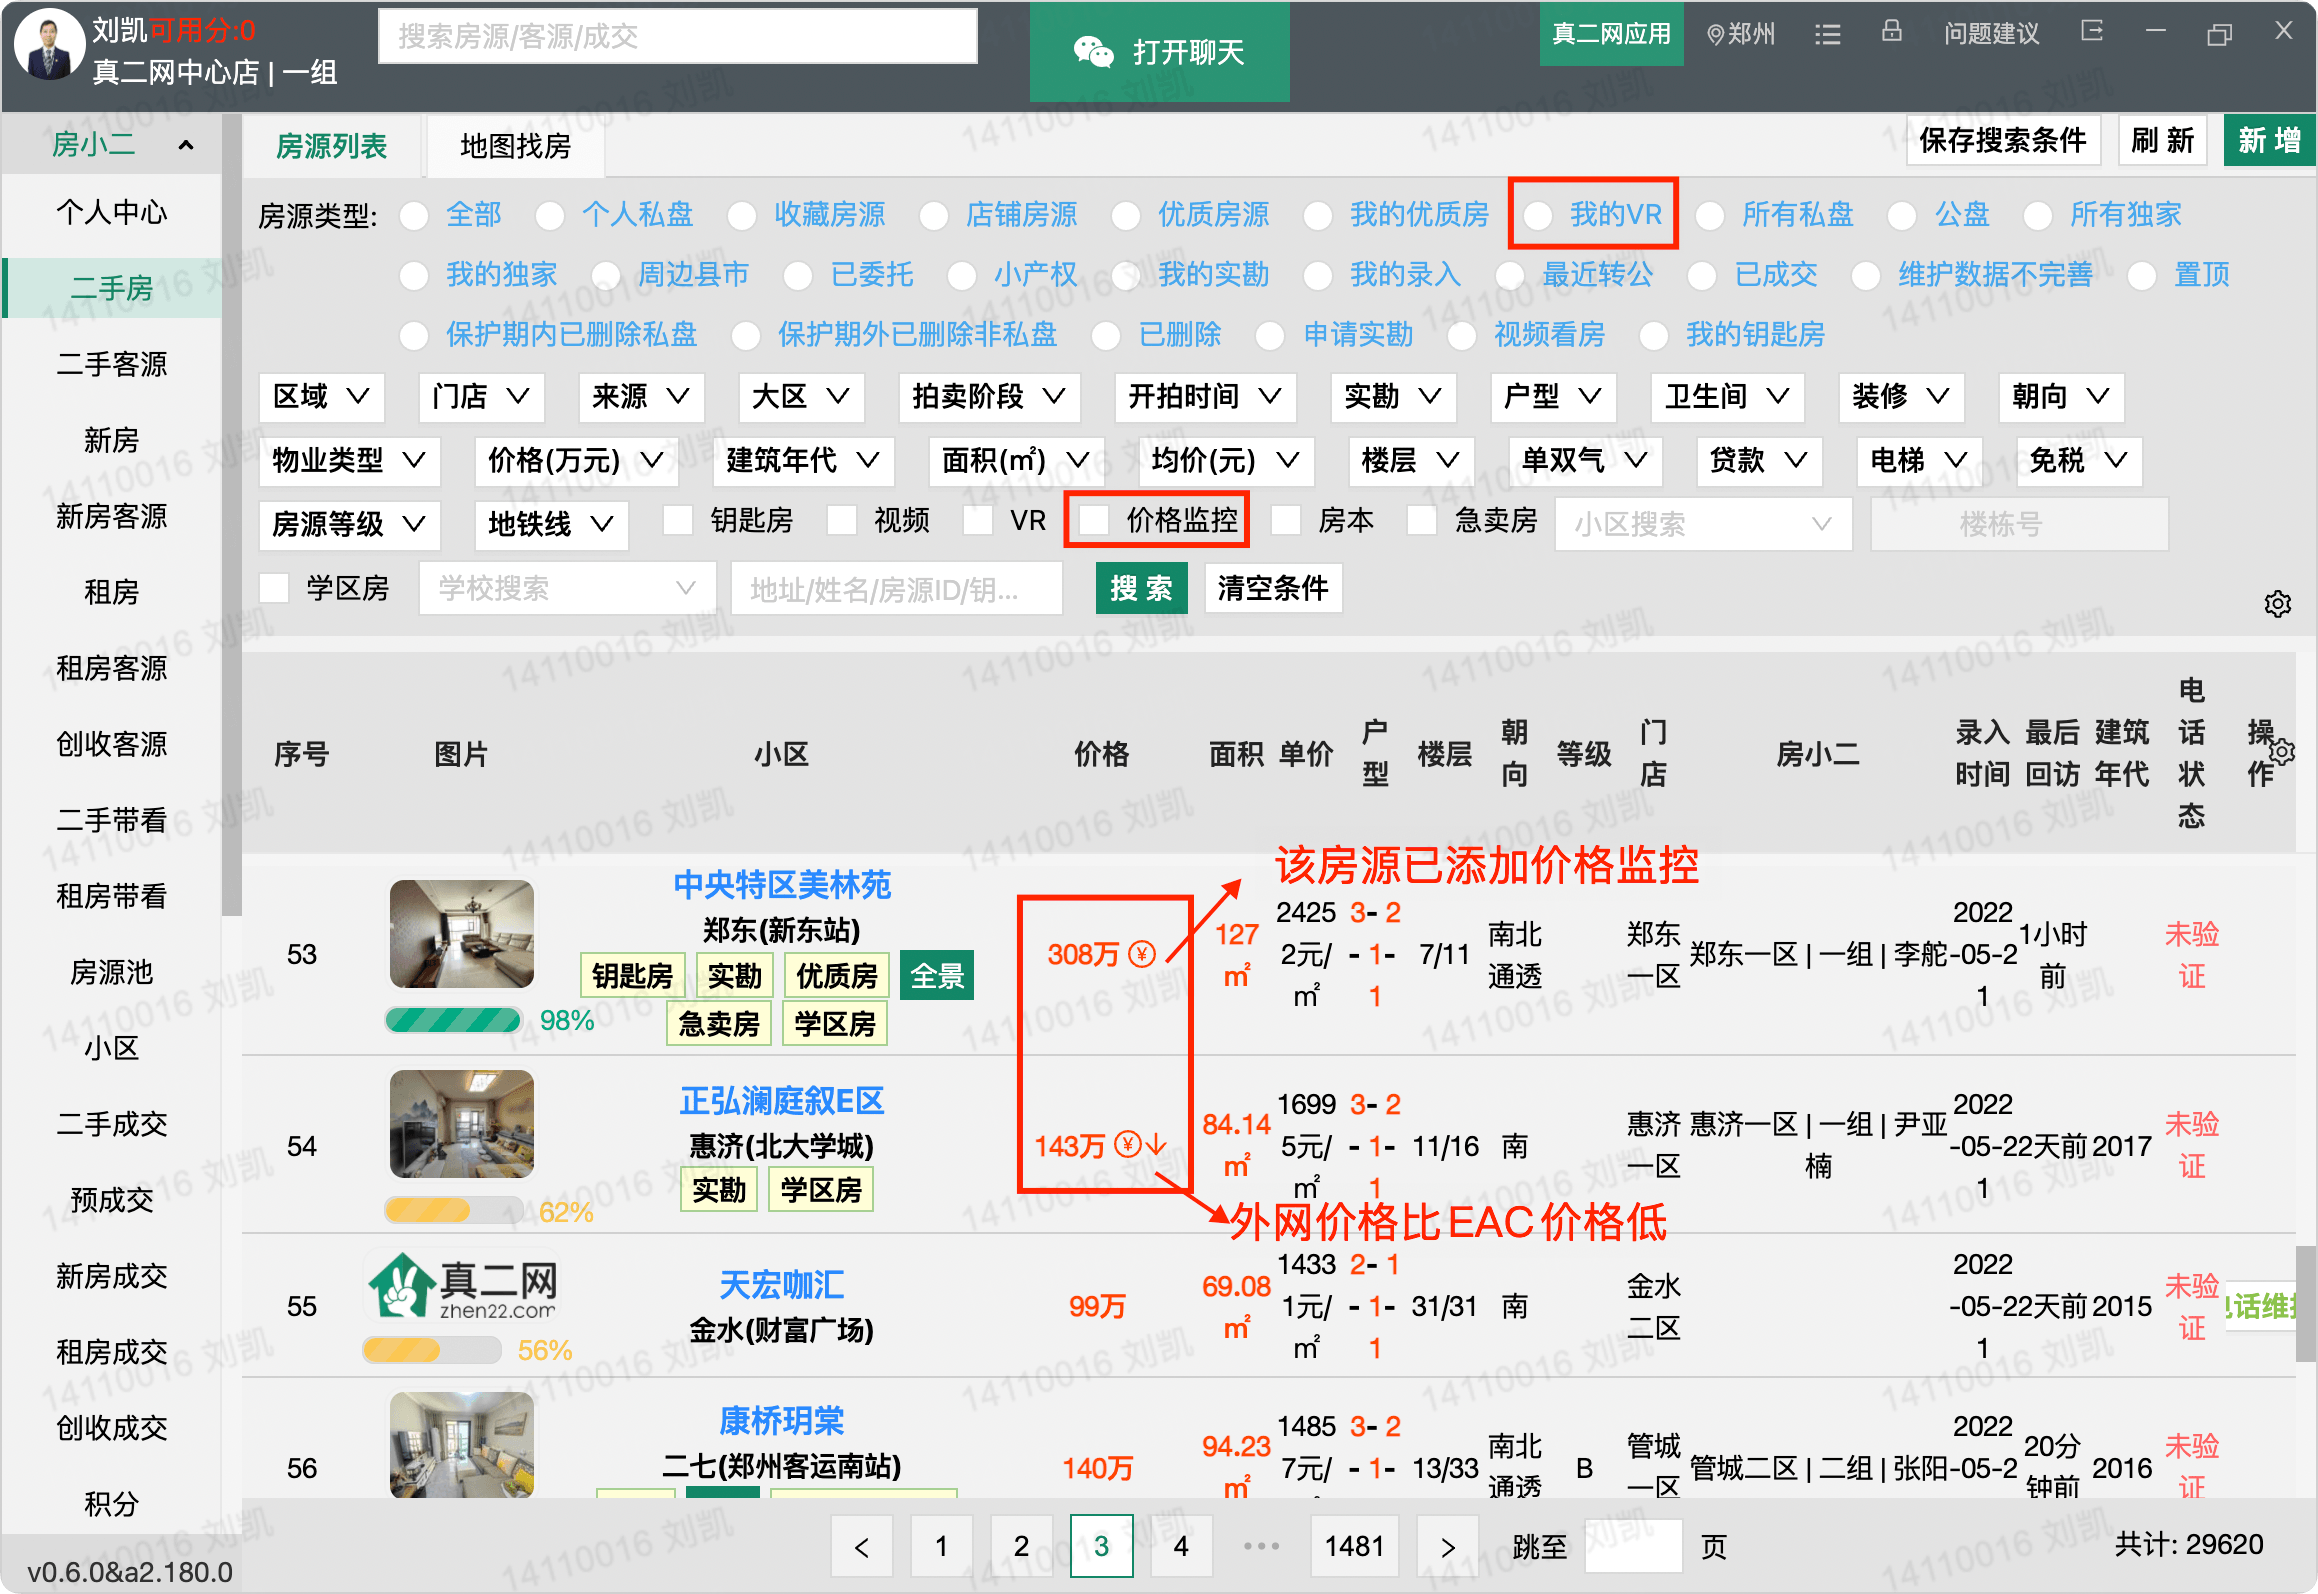Expand the 区域 dropdown filter
This screenshot has height=1594, width=2318.
click(x=321, y=397)
